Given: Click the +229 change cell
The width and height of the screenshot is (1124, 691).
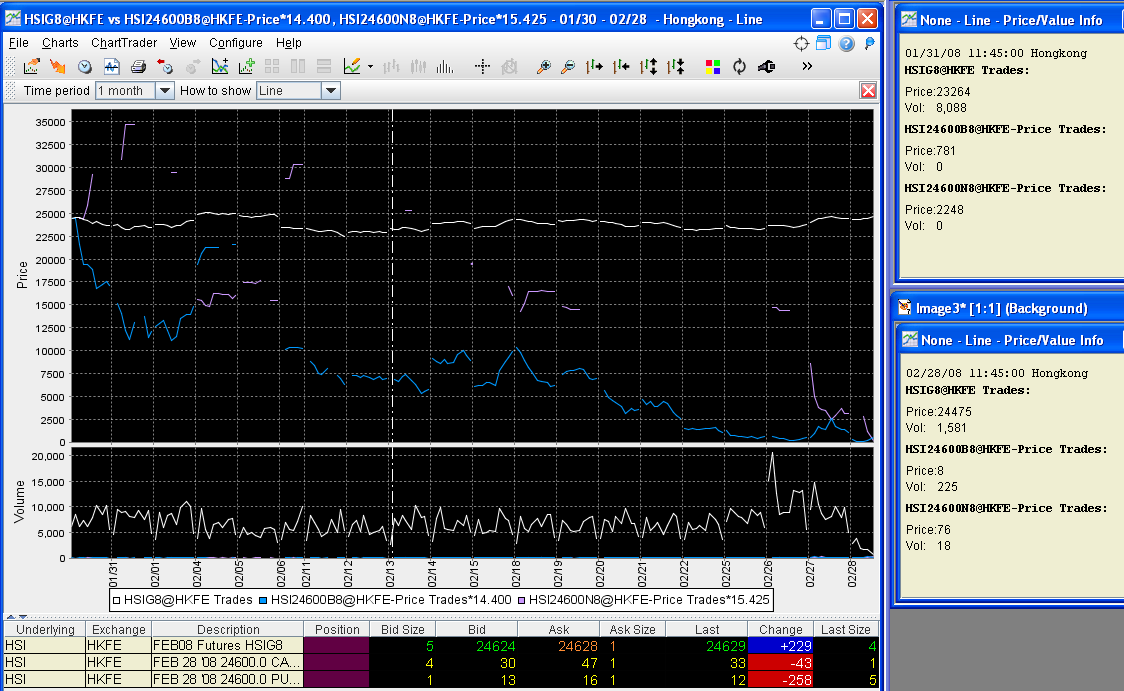Looking at the screenshot, I should click(x=781, y=646).
